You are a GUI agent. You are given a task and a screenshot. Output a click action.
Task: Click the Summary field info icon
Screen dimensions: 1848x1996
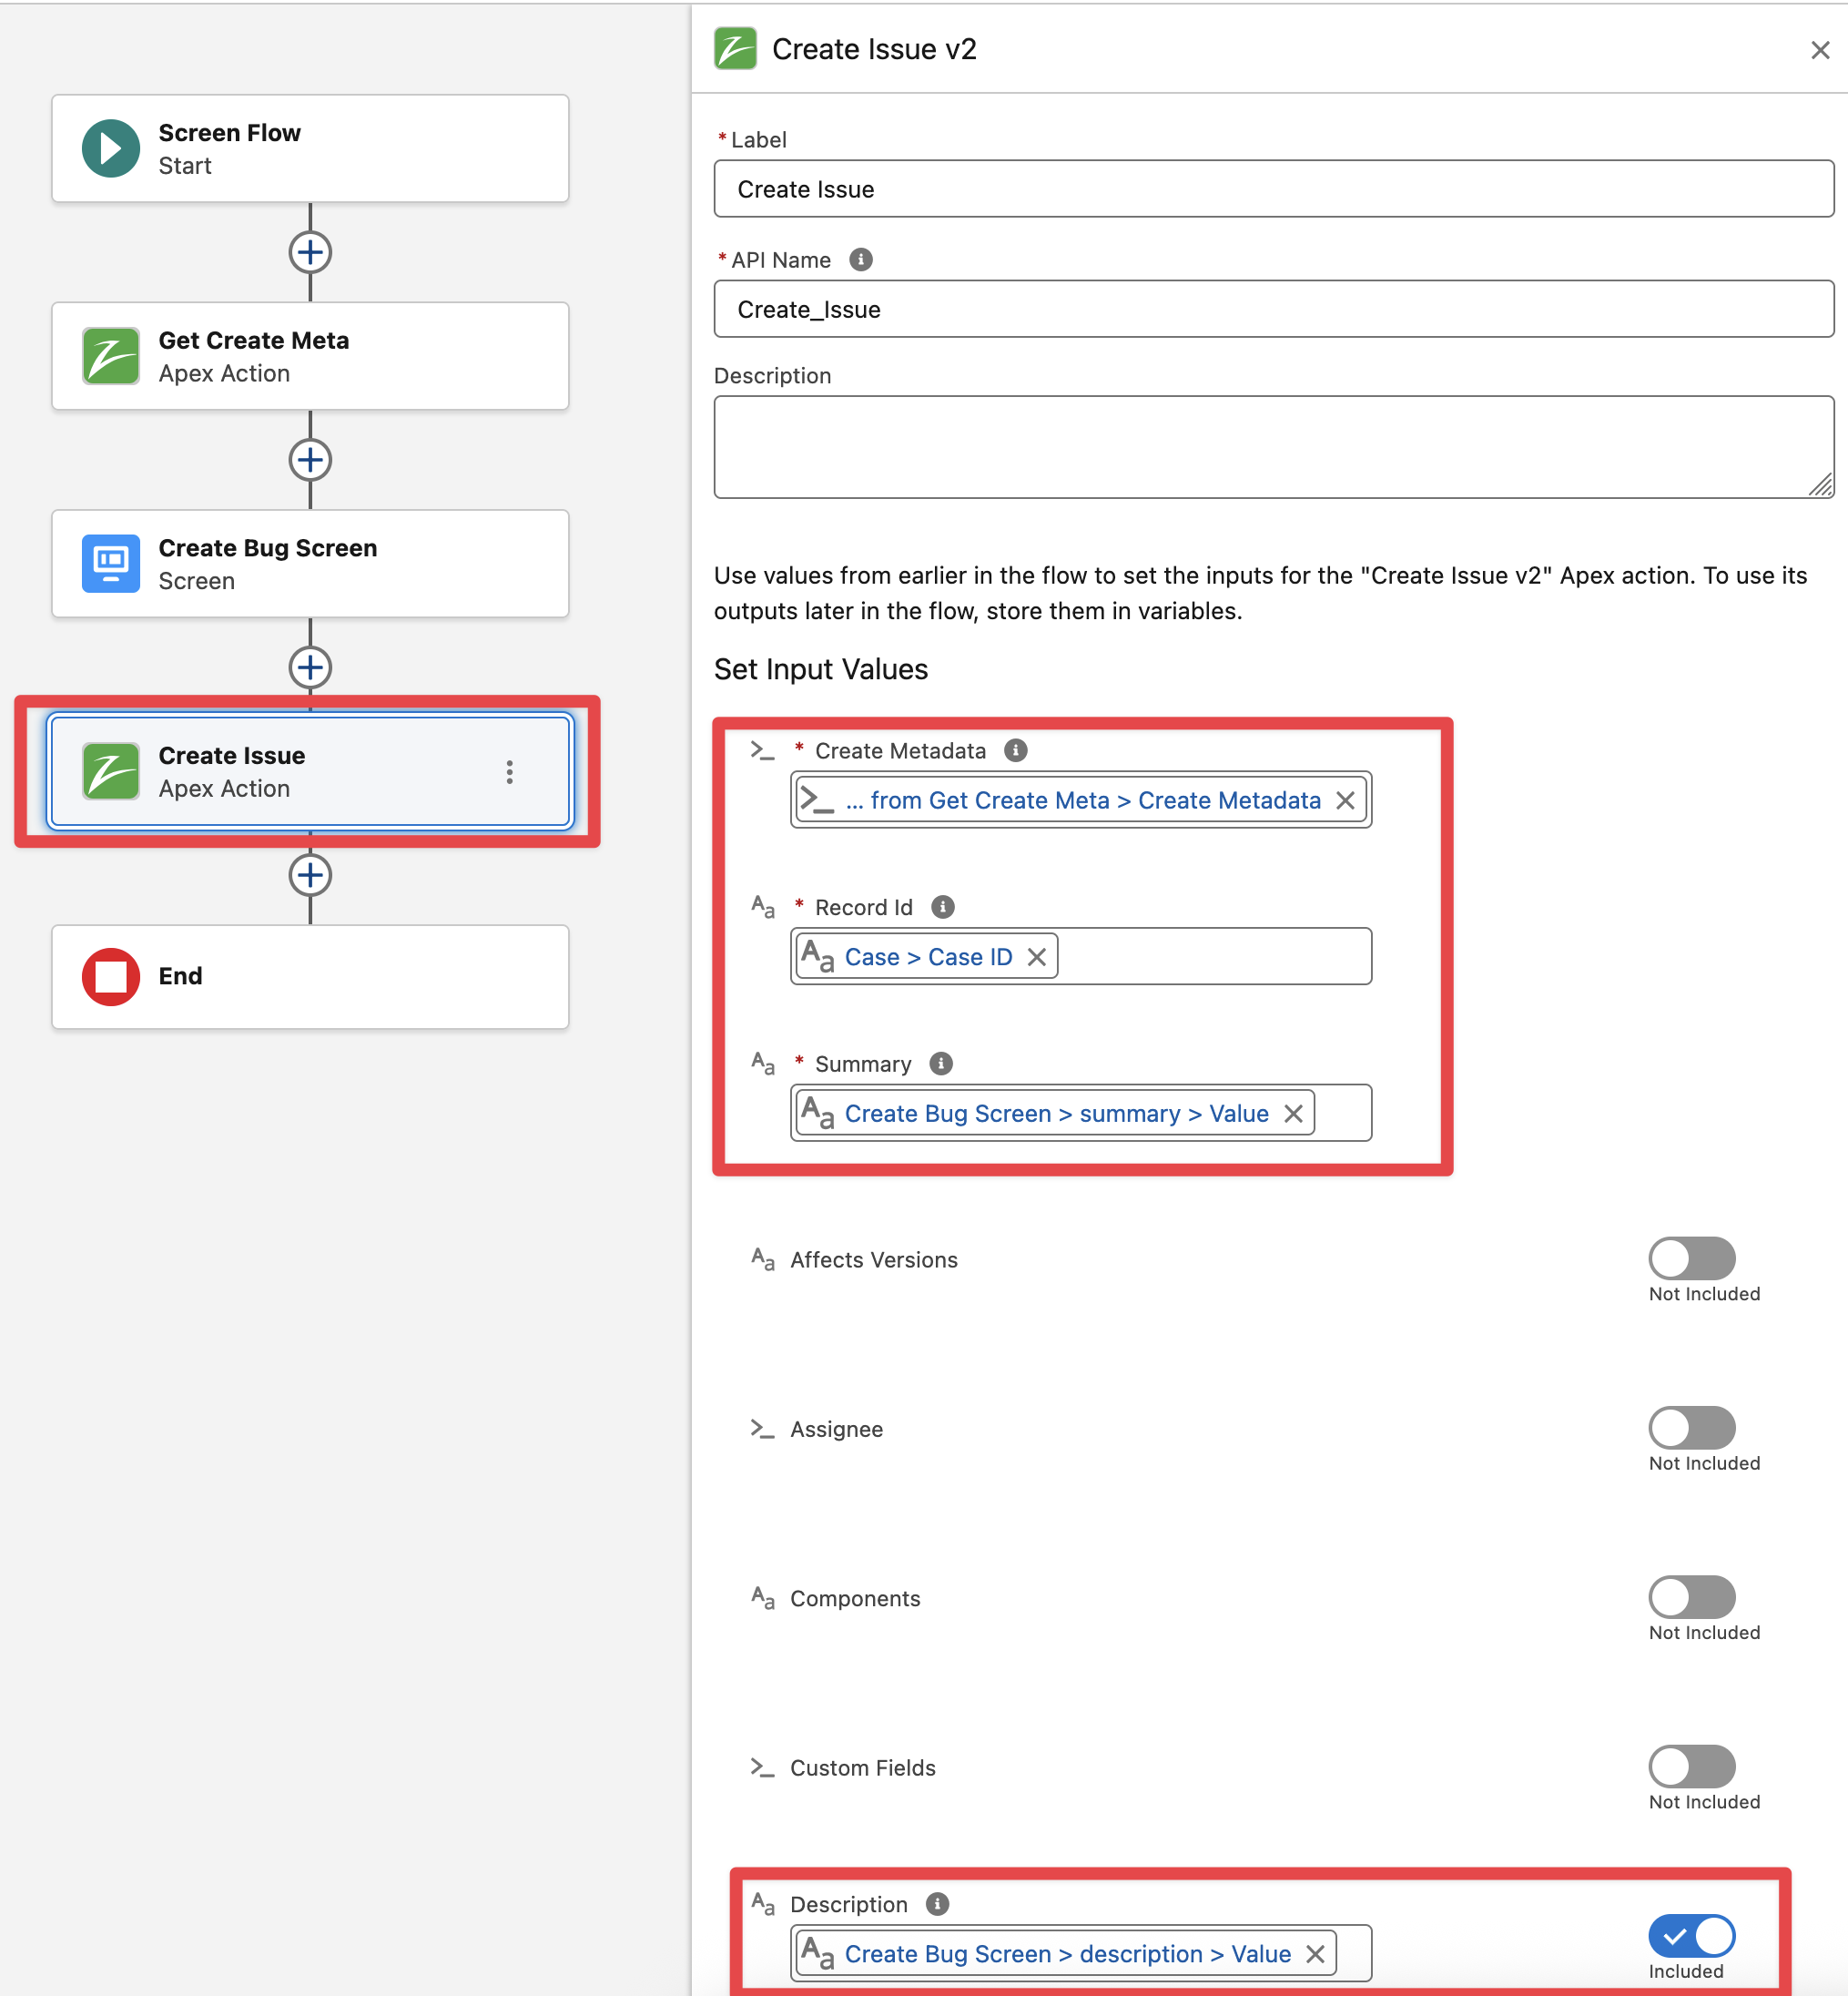940,1063
